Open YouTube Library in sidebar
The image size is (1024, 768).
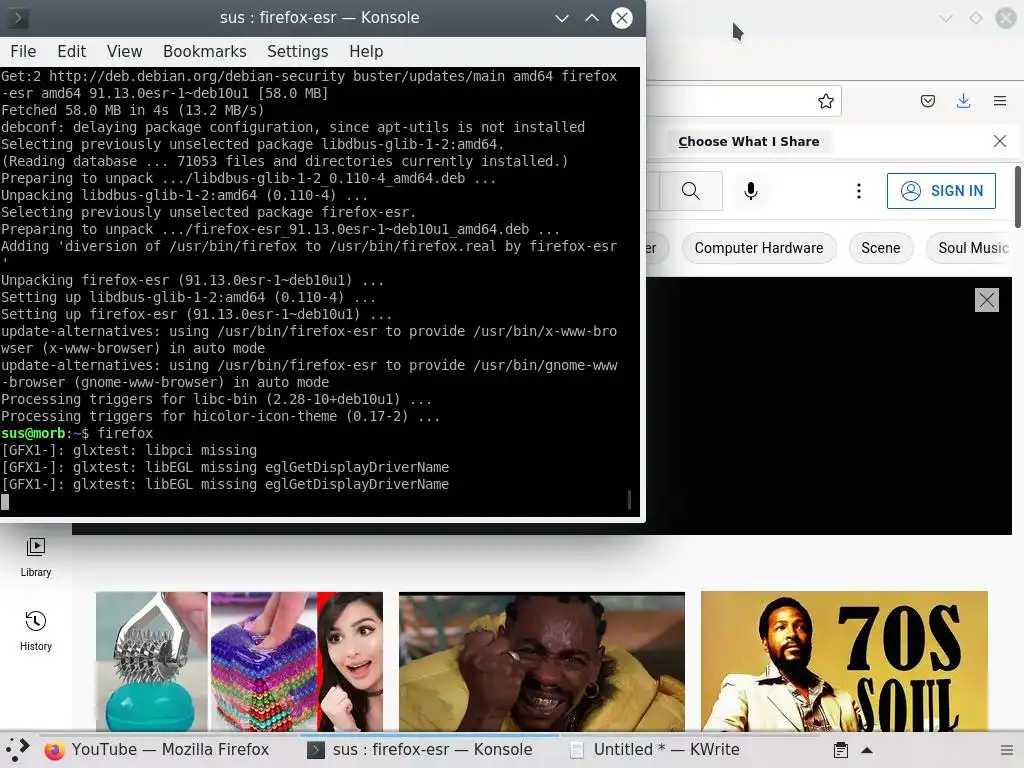36,558
